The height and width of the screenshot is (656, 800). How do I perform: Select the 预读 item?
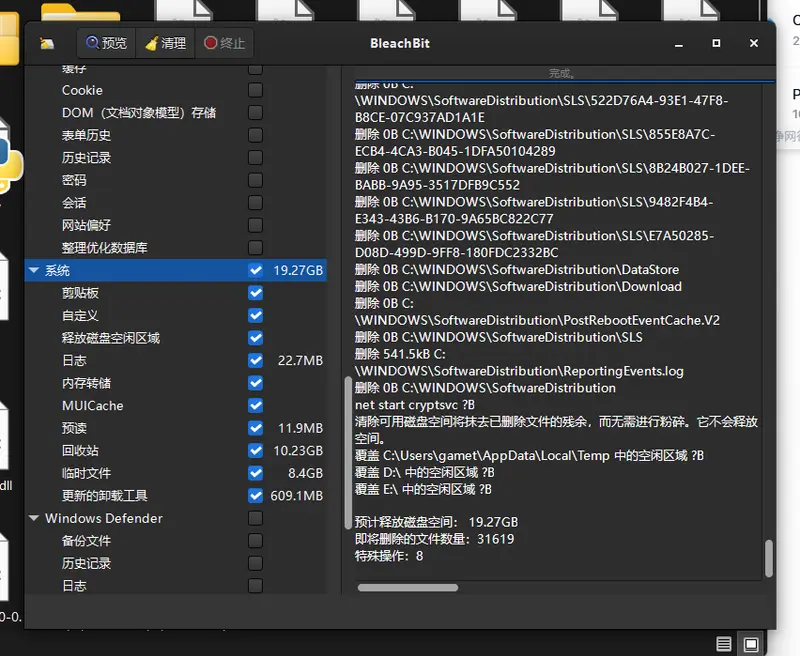point(74,428)
